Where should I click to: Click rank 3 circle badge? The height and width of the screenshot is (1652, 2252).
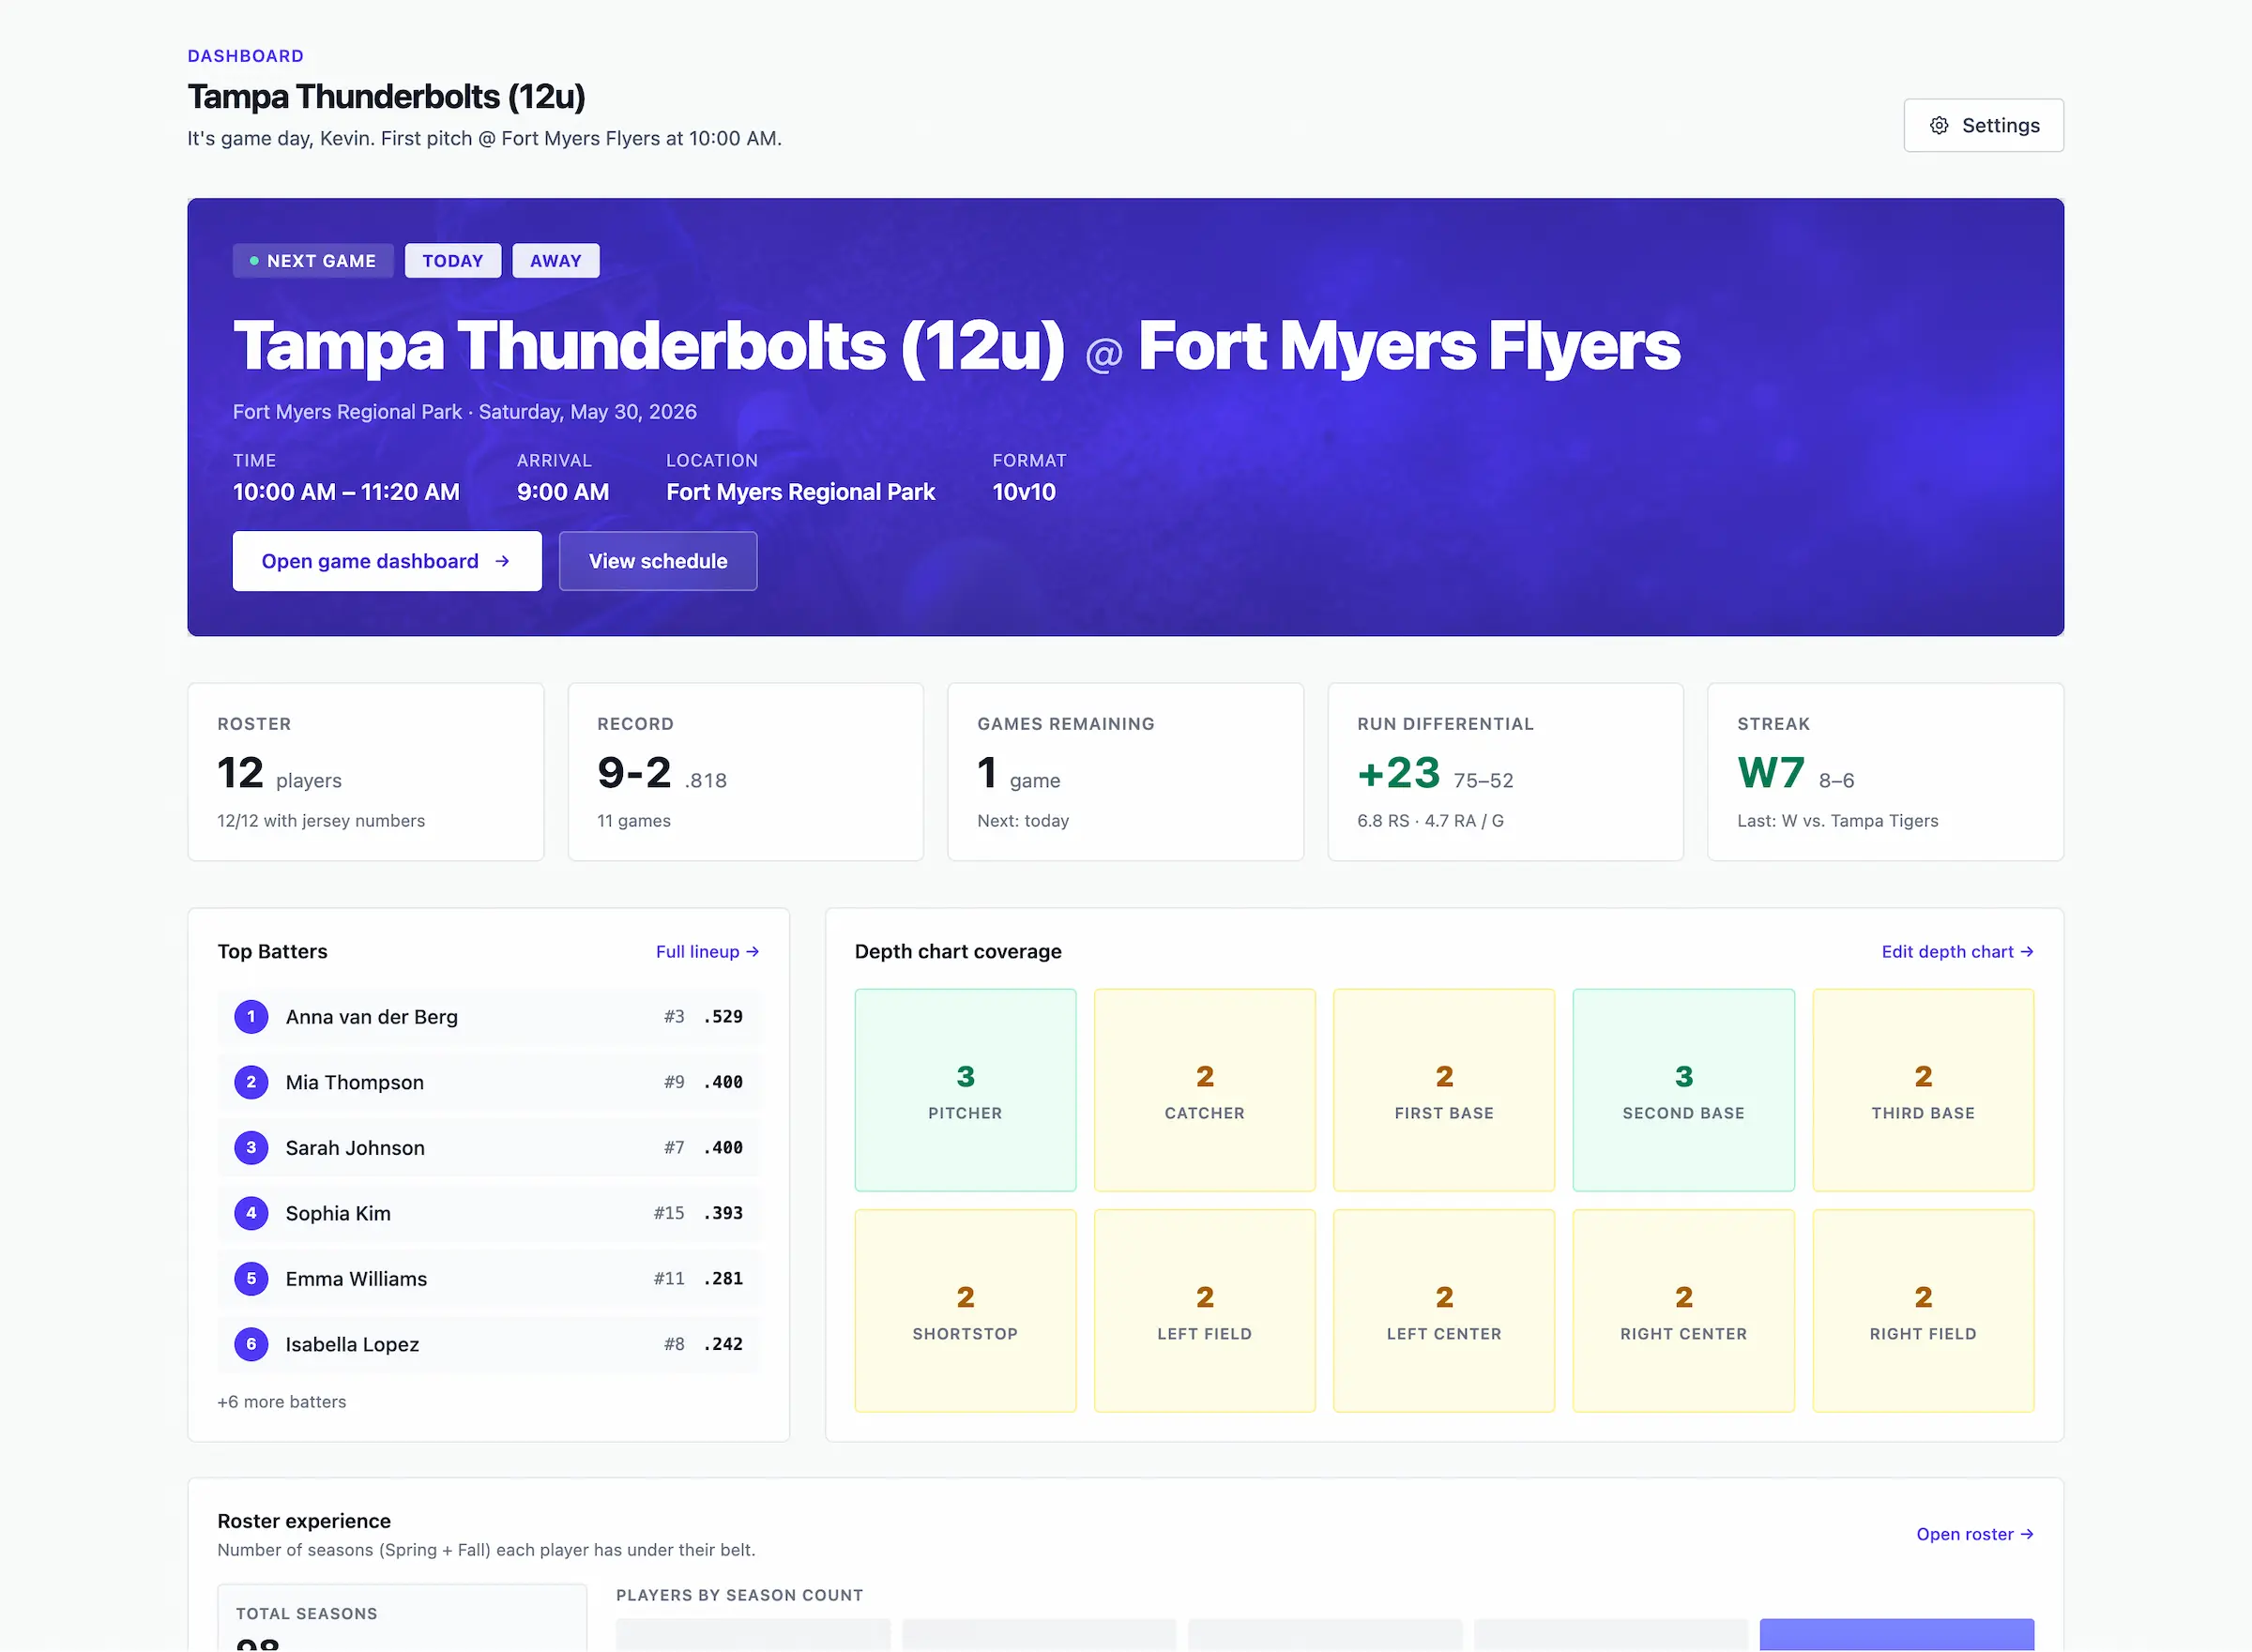tap(251, 1147)
